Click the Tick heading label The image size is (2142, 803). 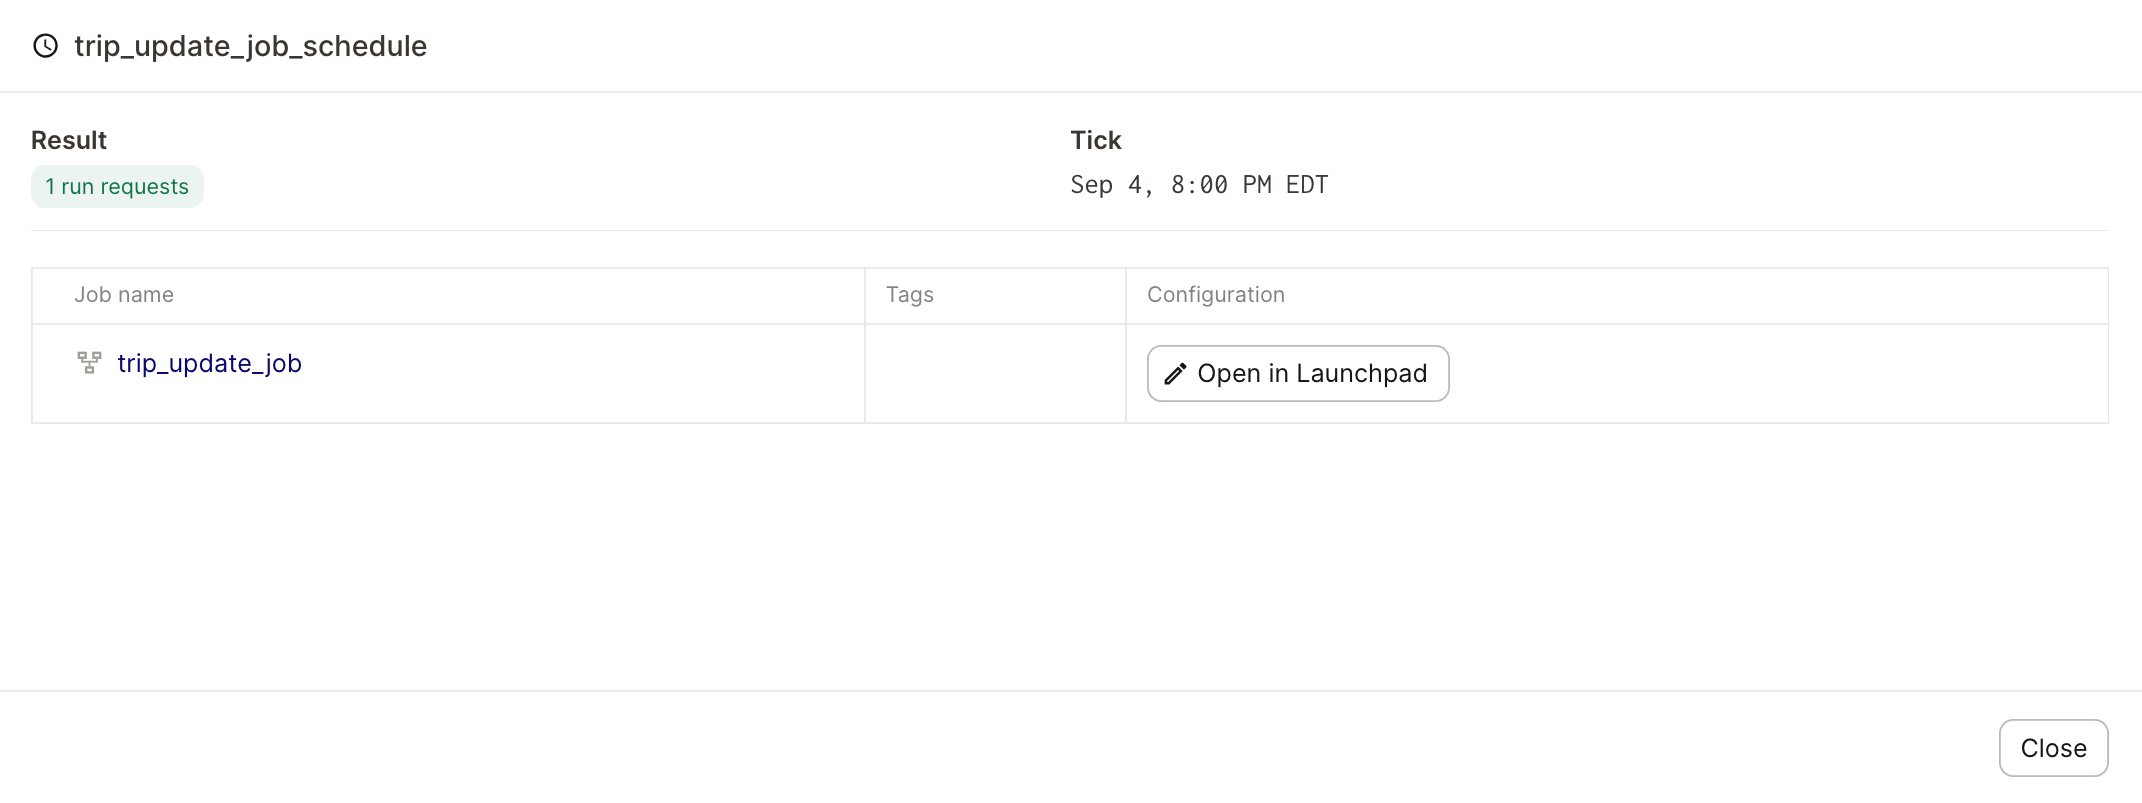(x=1096, y=140)
